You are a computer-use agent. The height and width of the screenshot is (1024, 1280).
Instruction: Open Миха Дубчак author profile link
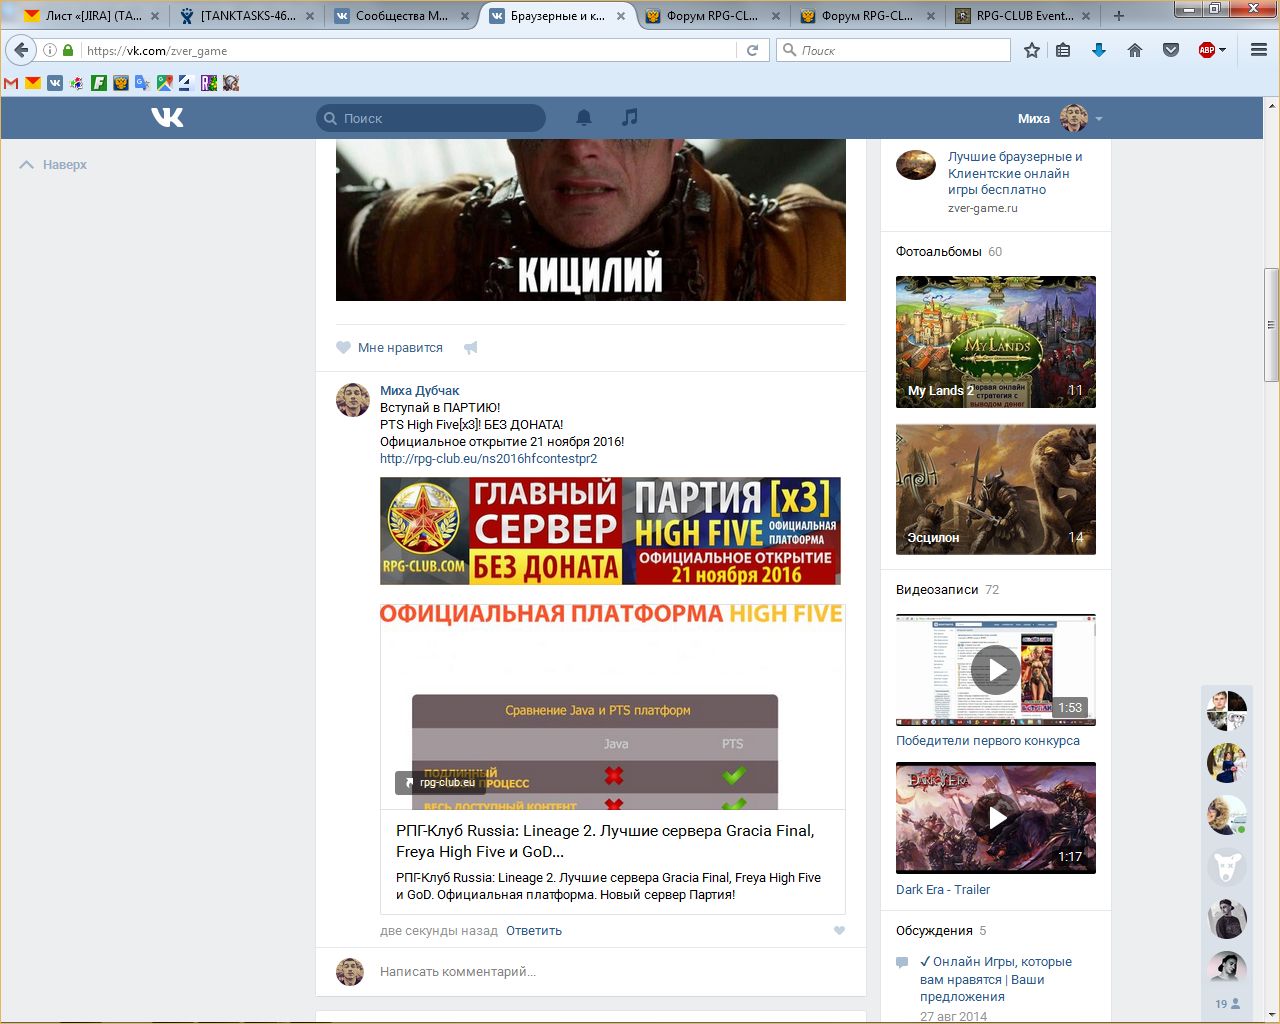pyautogui.click(x=420, y=391)
